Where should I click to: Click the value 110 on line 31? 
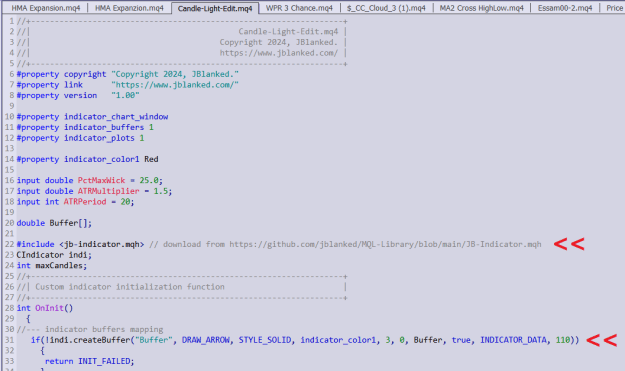click(x=563, y=340)
